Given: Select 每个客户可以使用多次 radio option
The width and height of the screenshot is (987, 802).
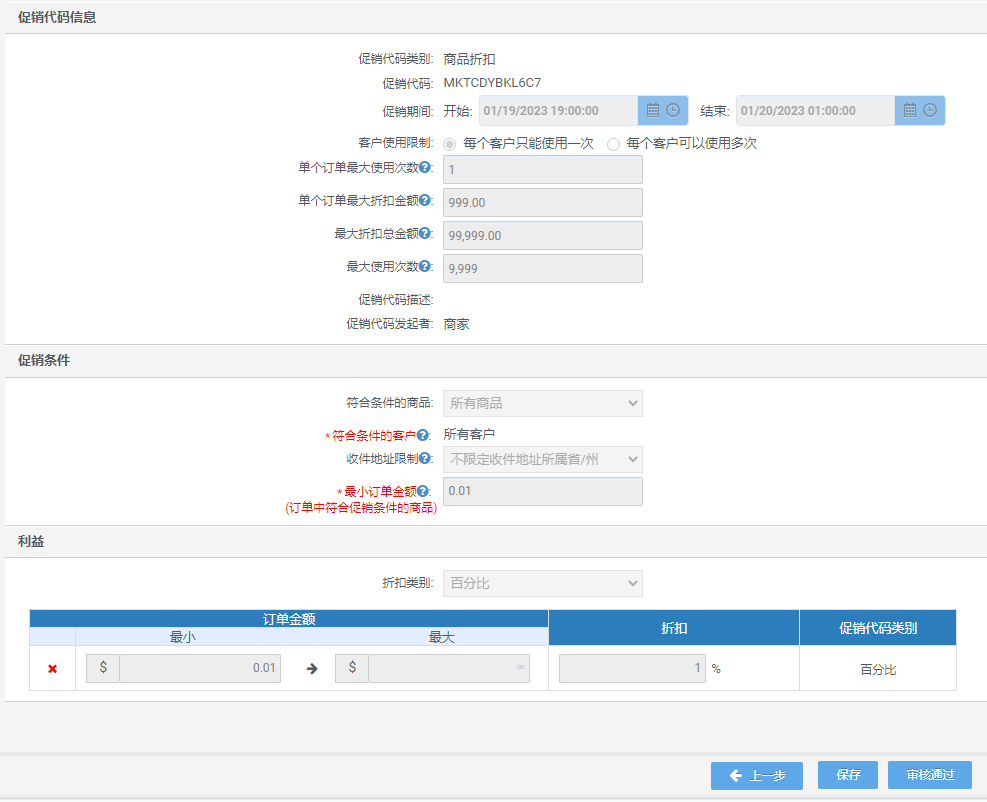Looking at the screenshot, I should [x=613, y=144].
